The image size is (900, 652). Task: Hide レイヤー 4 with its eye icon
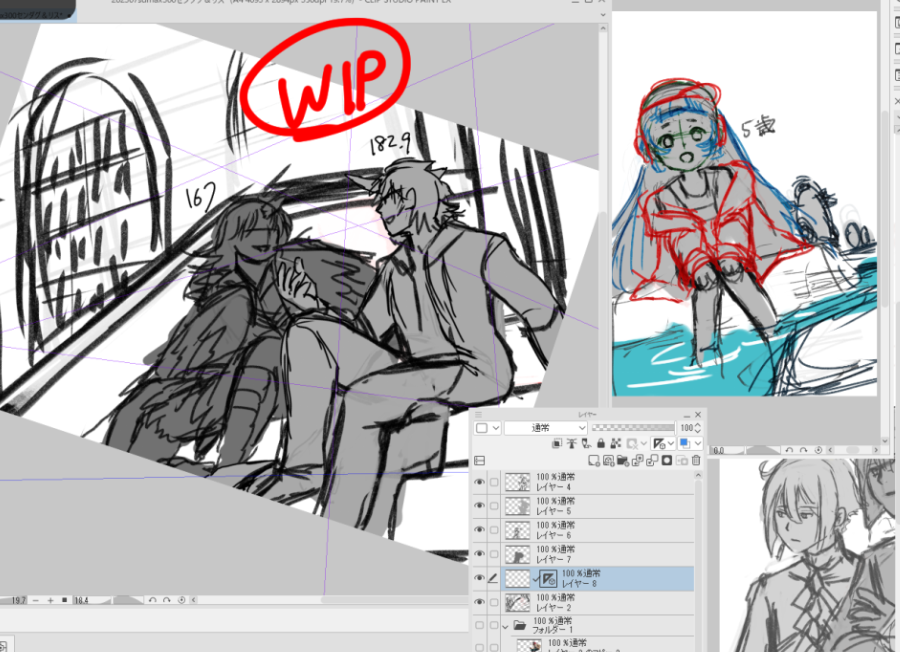(479, 482)
